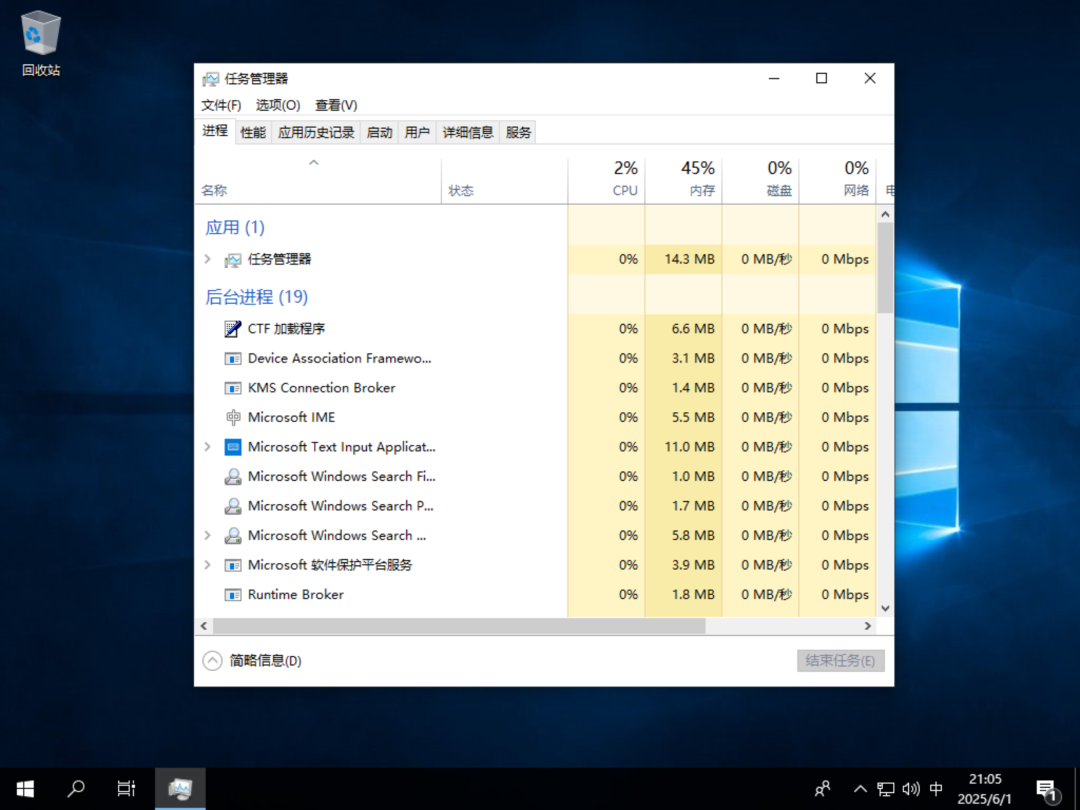
Task: Open the notification center icon
Action: (1047, 790)
